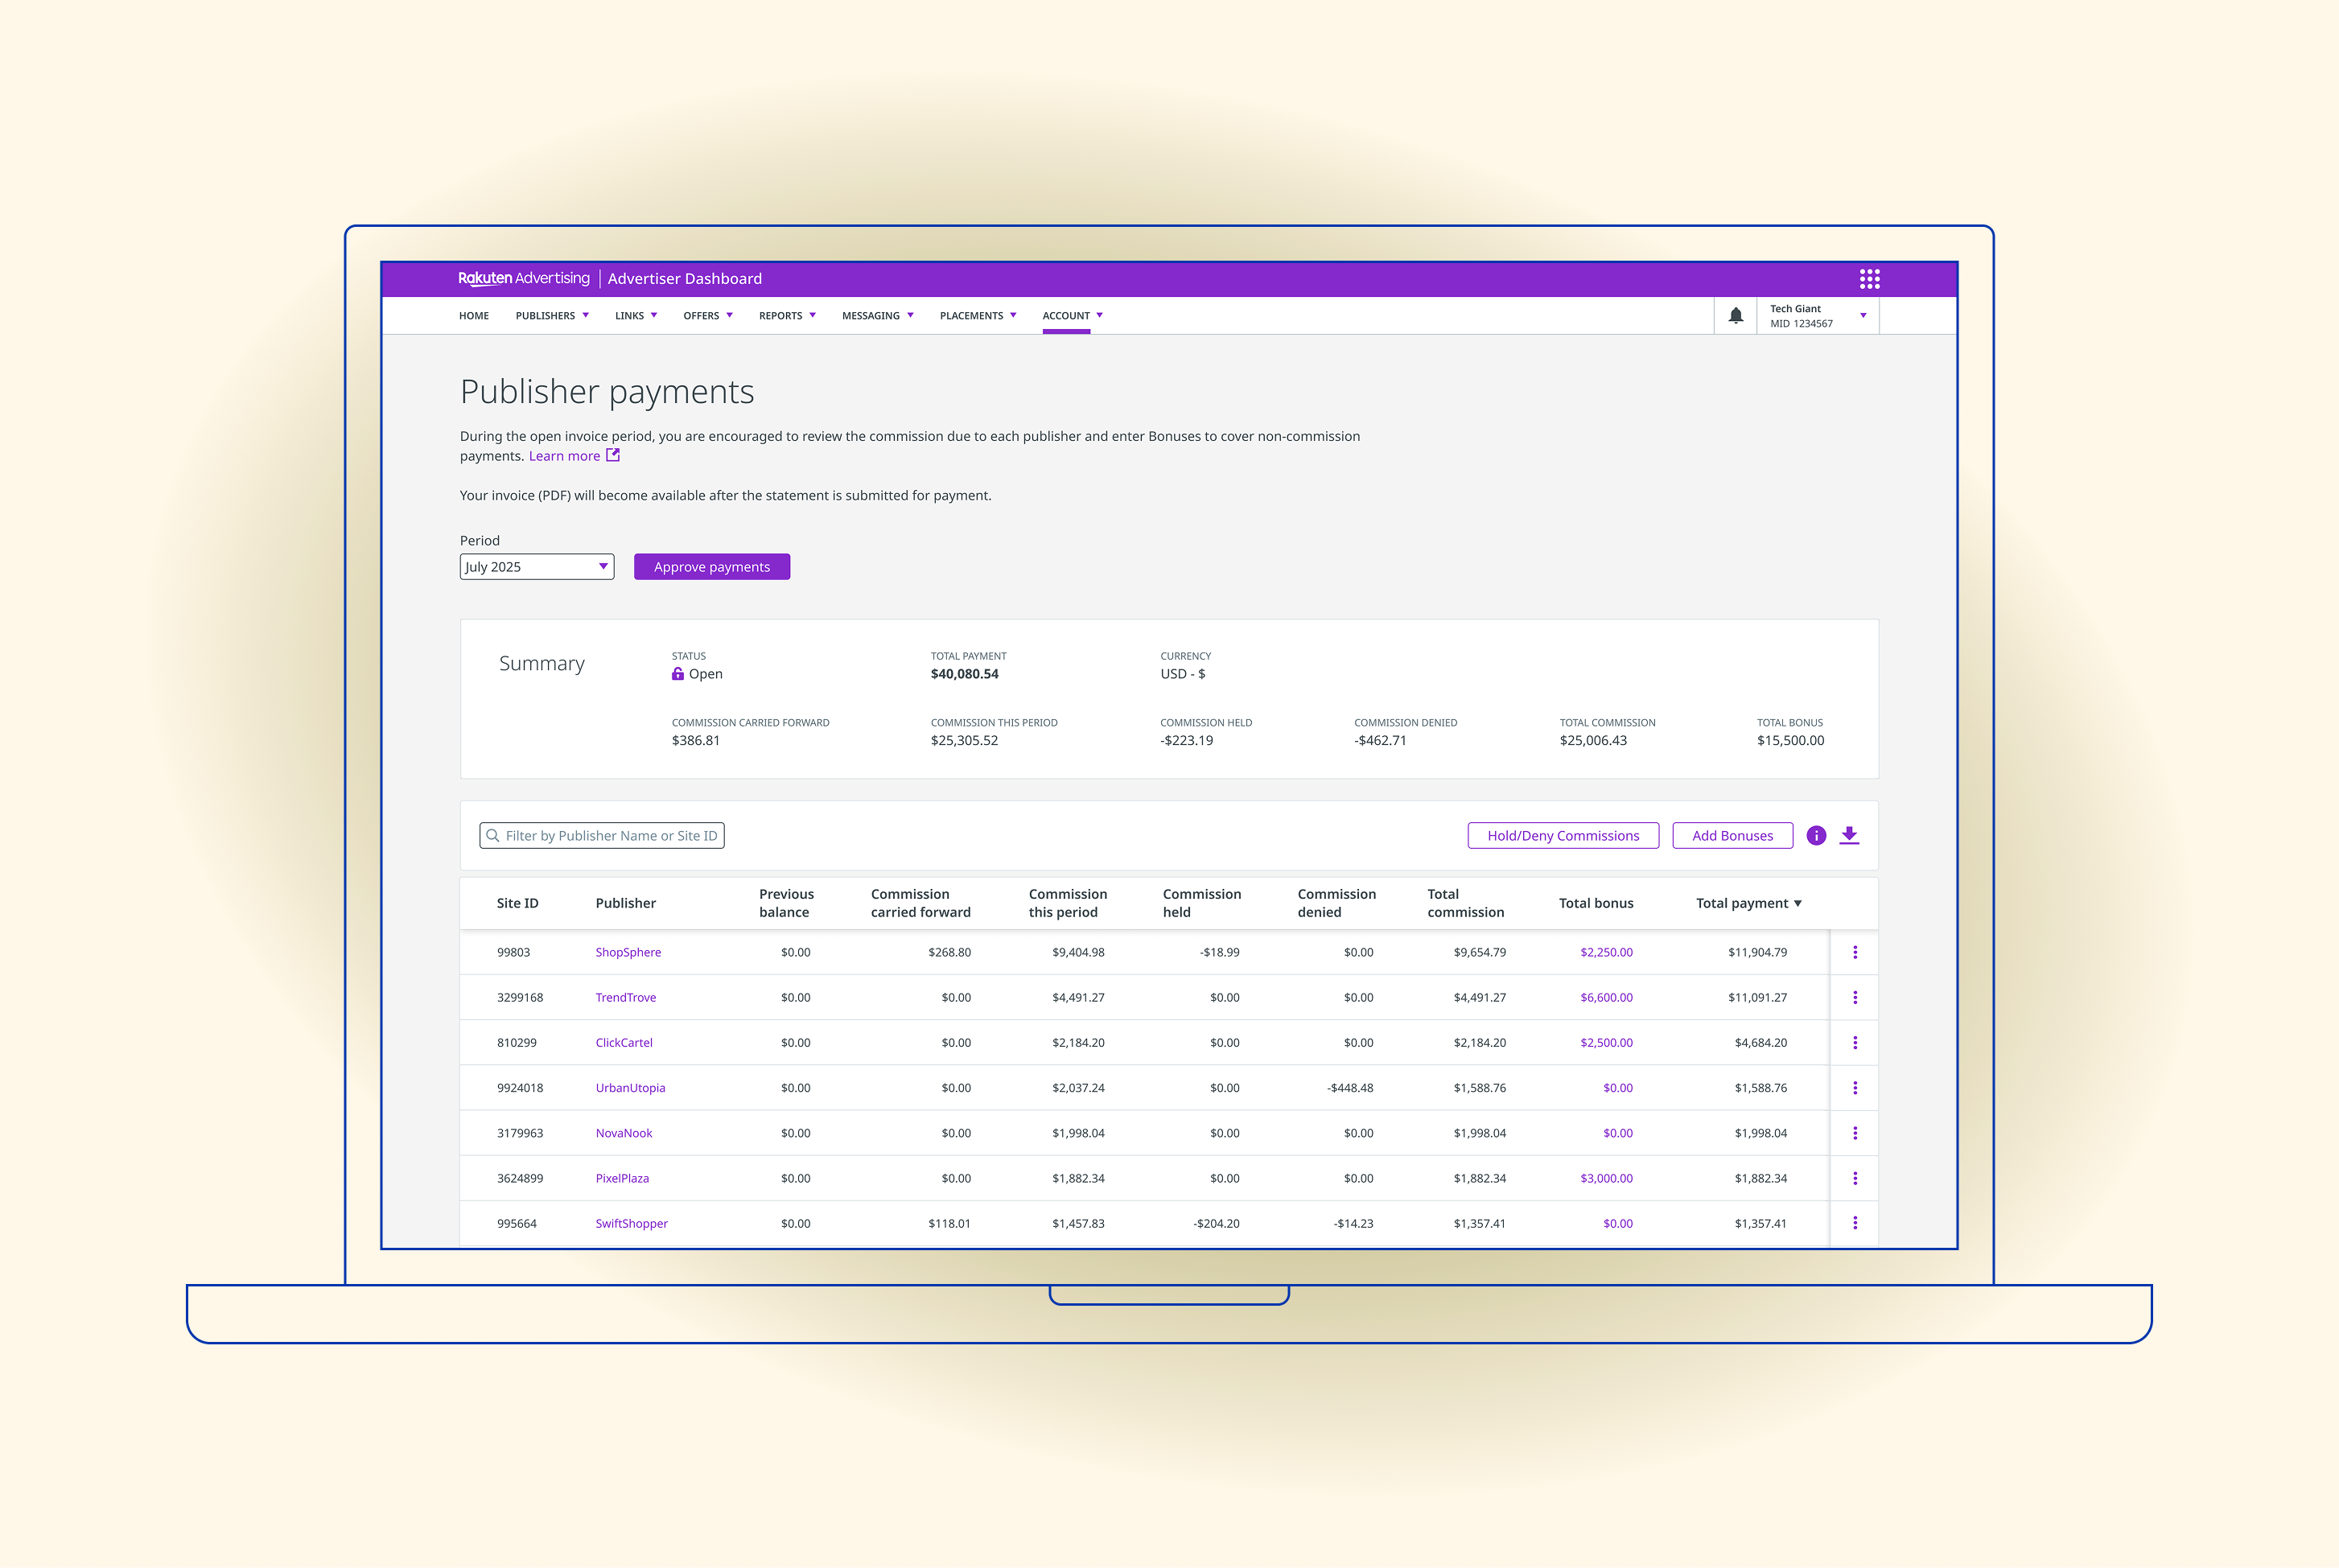Sort by the Total payment column
The height and width of the screenshot is (1568, 2339).
[1748, 903]
